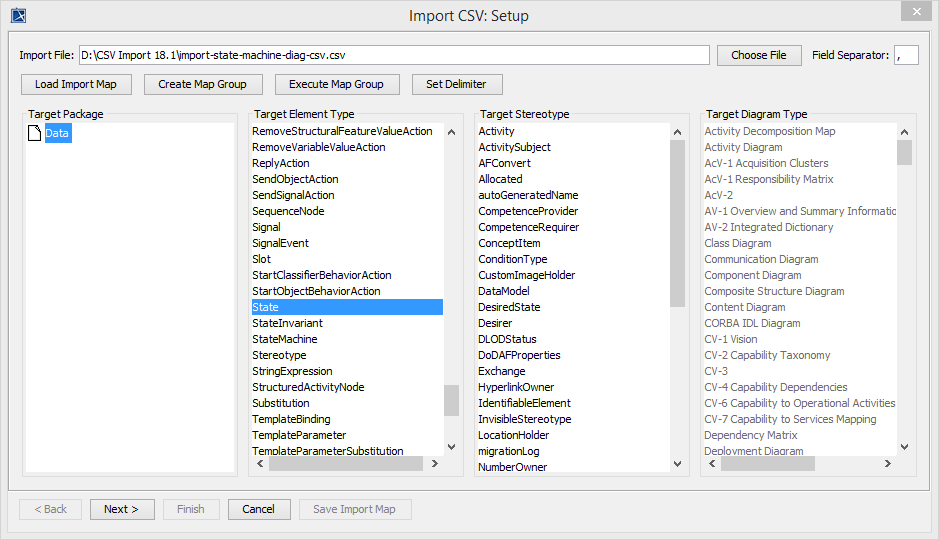Screen dimensions: 939x540
Task: Click the Set Delimiter button
Action: (457, 84)
